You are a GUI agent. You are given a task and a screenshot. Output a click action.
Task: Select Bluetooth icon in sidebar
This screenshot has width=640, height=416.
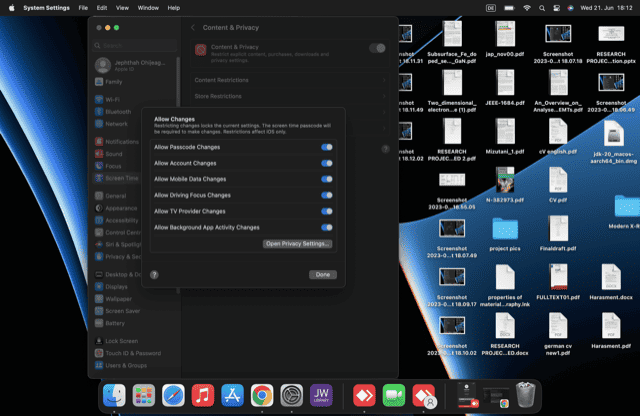pos(99,112)
